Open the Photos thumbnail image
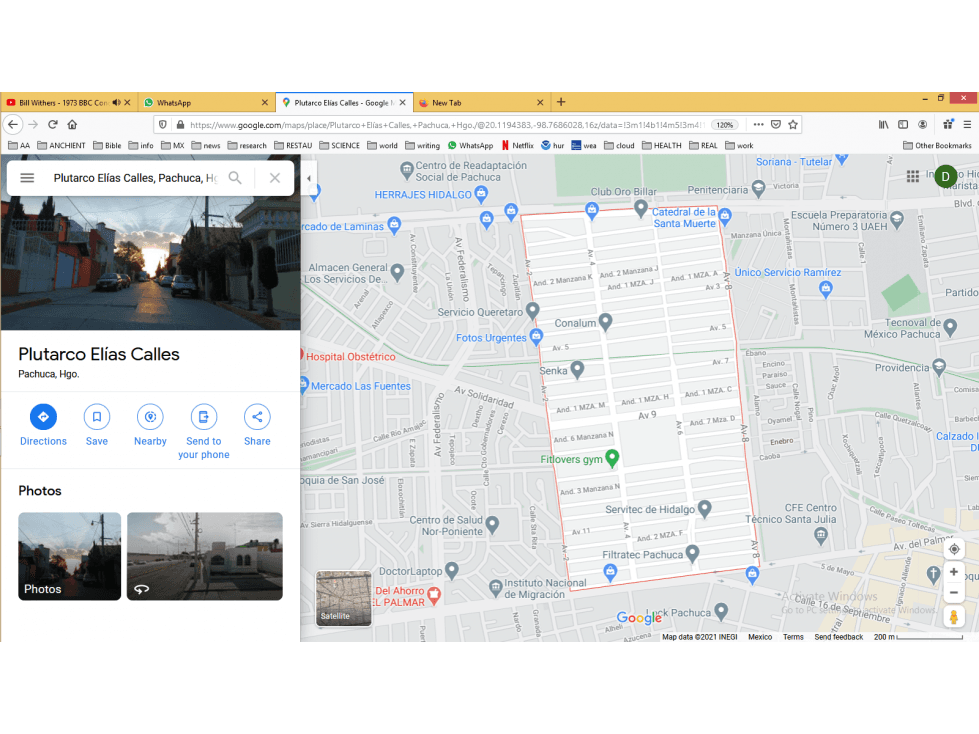Image resolution: width=979 pixels, height=734 pixels. tap(69, 556)
